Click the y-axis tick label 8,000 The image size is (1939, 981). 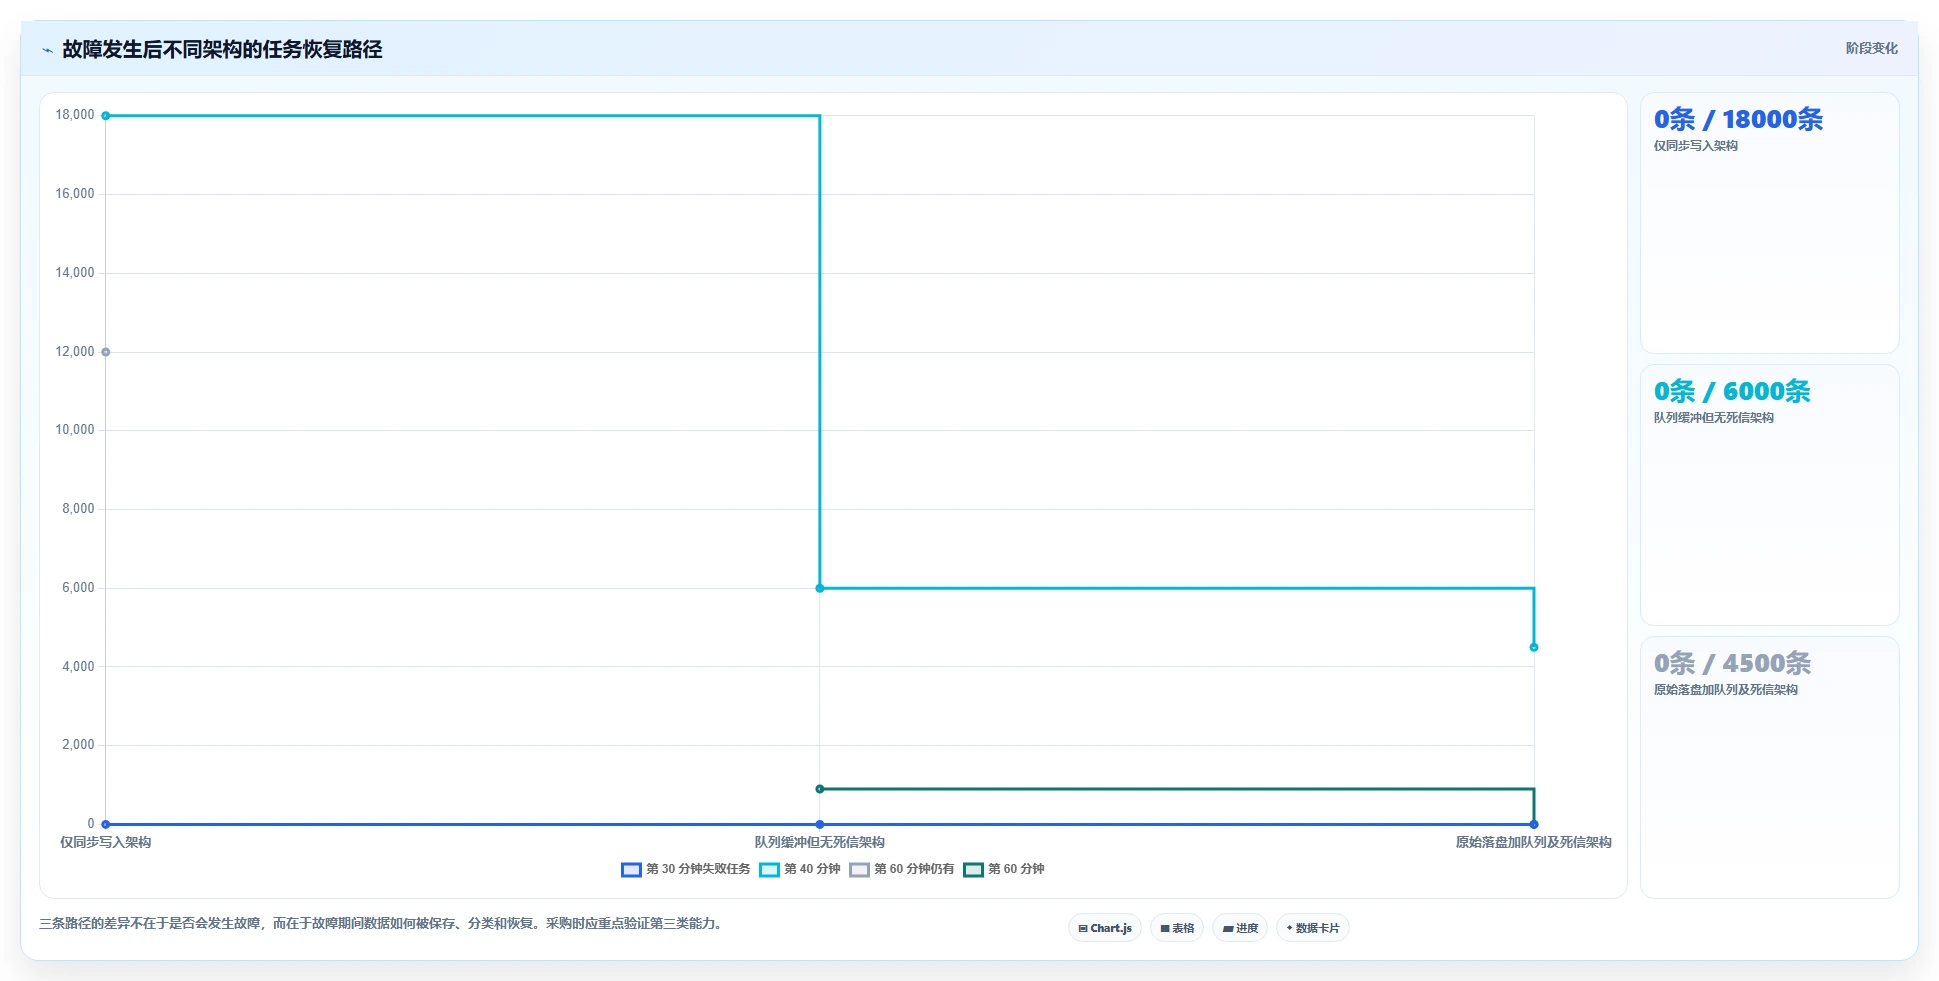[78, 509]
